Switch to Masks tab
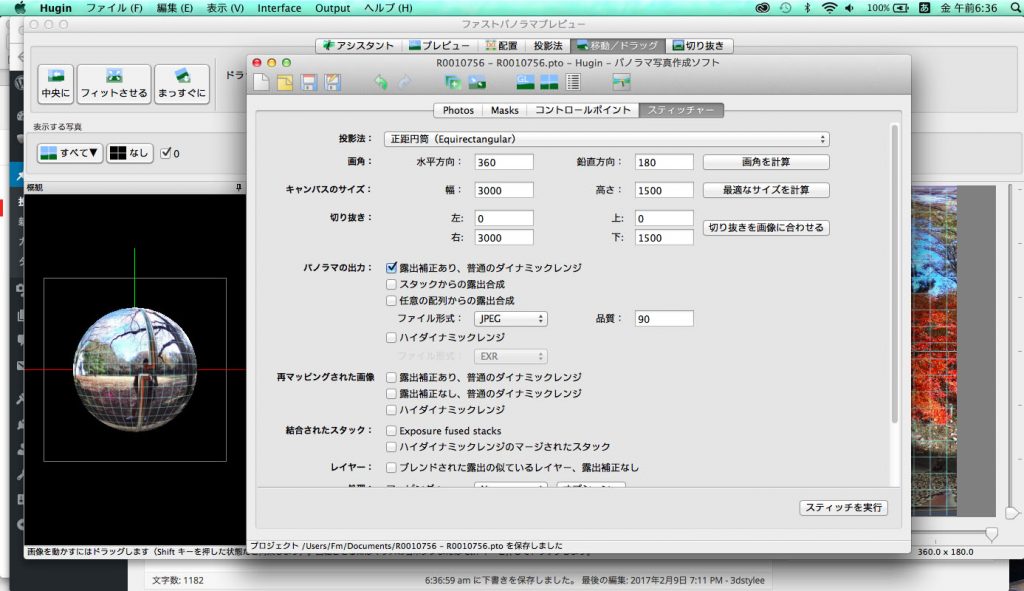The image size is (1024, 591). pos(504,110)
